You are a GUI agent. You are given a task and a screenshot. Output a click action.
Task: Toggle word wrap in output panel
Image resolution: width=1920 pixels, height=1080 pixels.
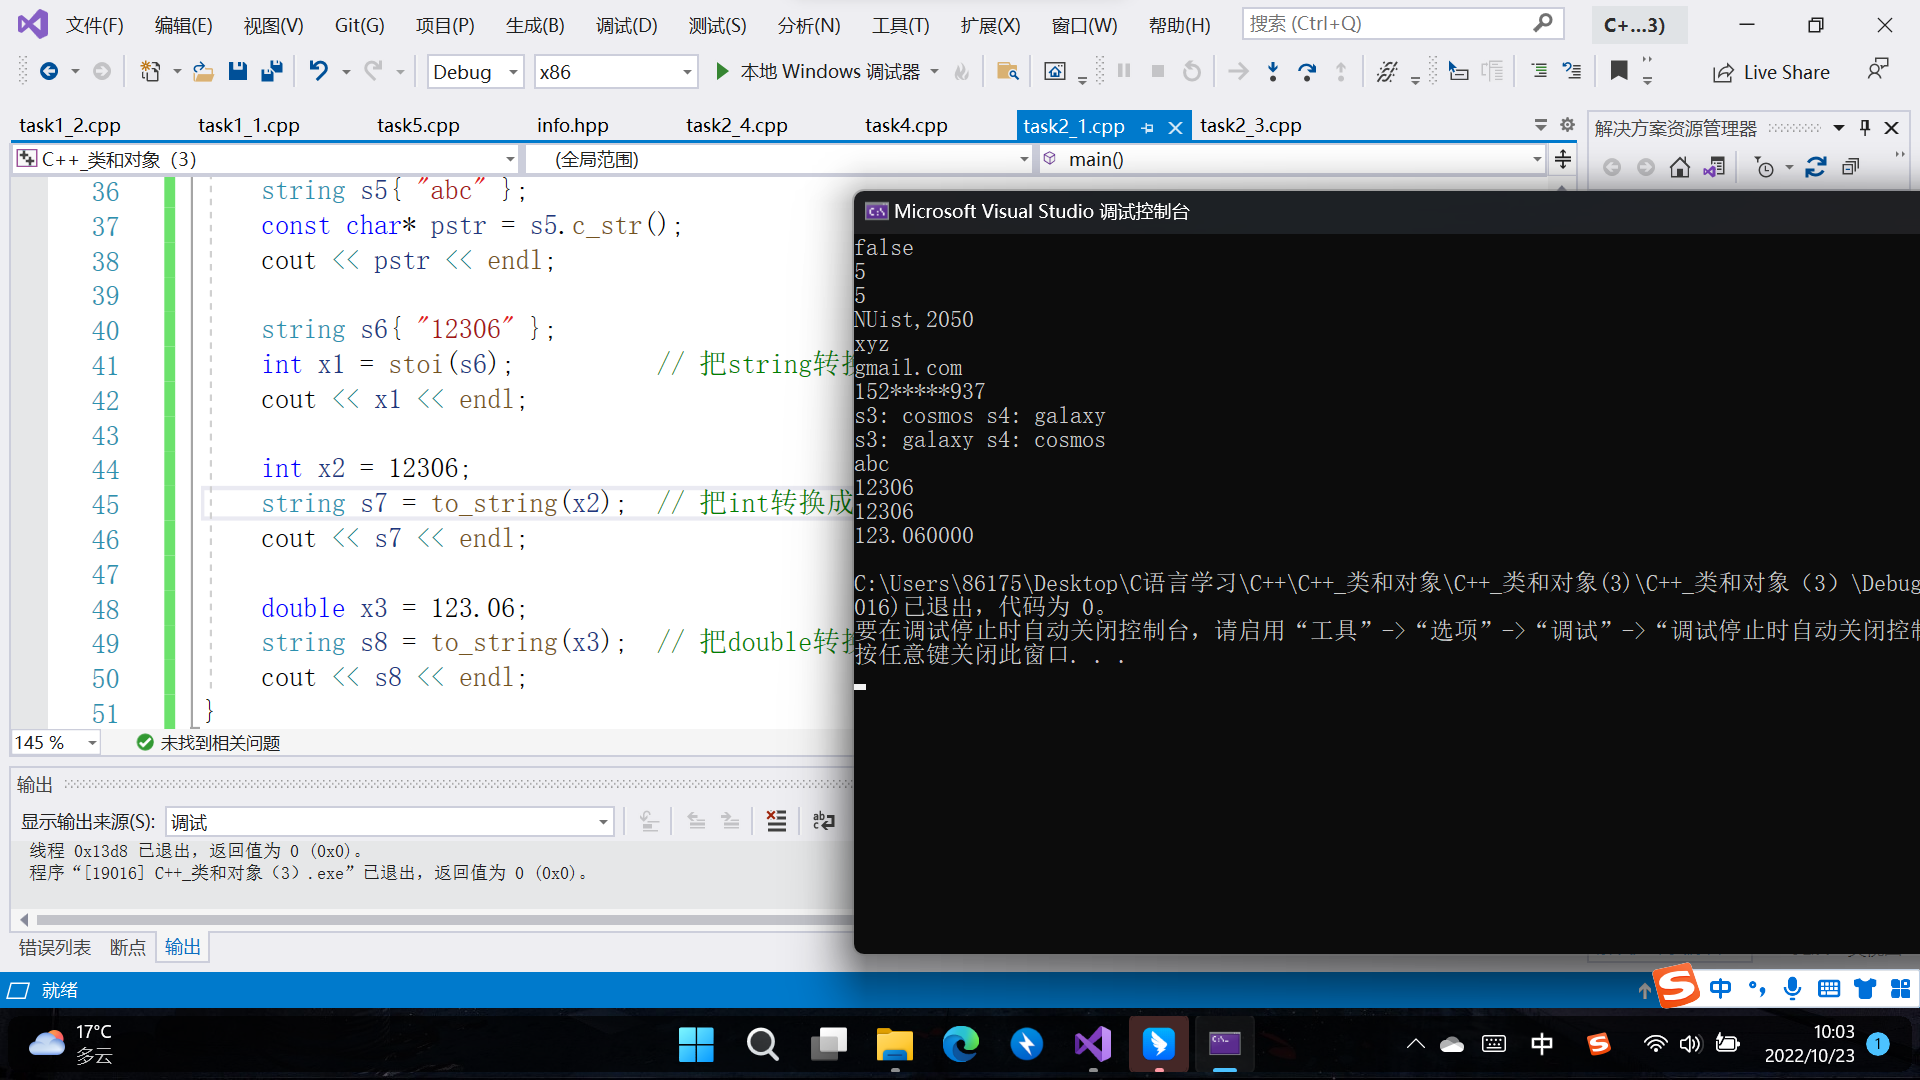click(x=823, y=821)
